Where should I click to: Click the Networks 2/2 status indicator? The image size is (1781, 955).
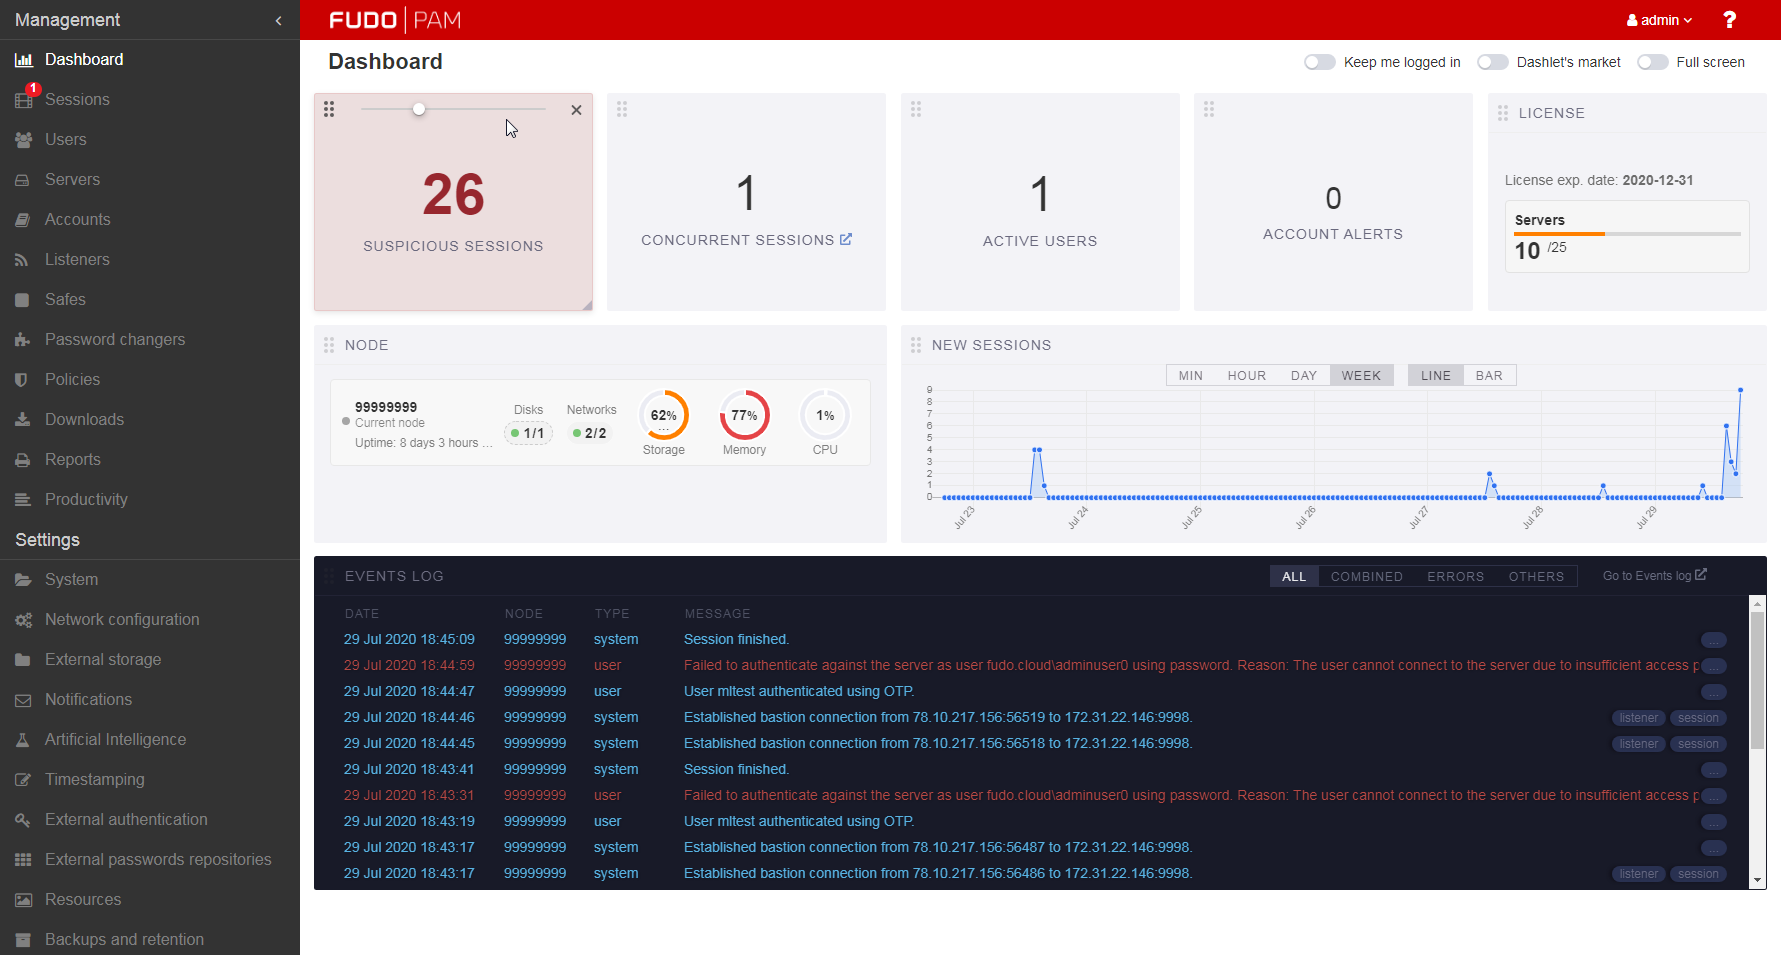(x=590, y=433)
